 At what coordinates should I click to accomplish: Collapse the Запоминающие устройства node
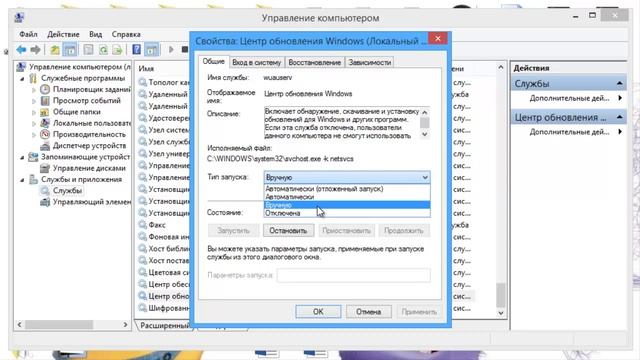click(22, 157)
